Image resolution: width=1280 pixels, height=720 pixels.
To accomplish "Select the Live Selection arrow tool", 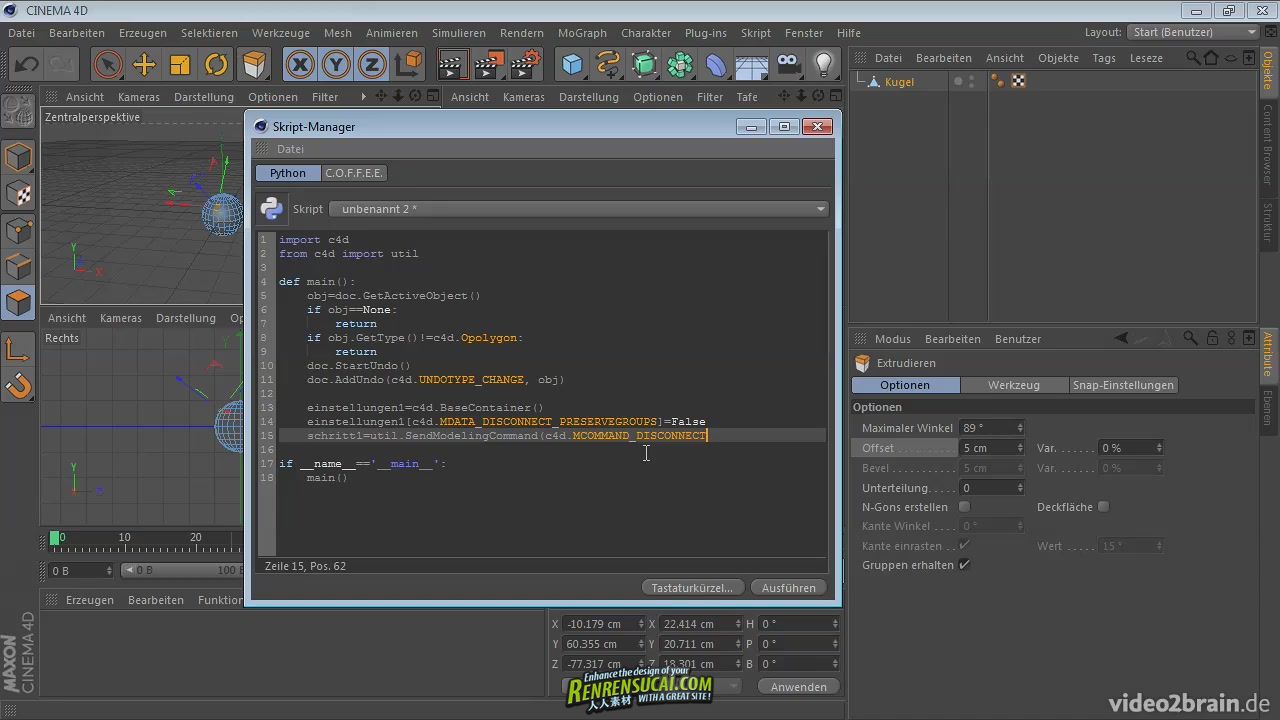I will 107,65.
